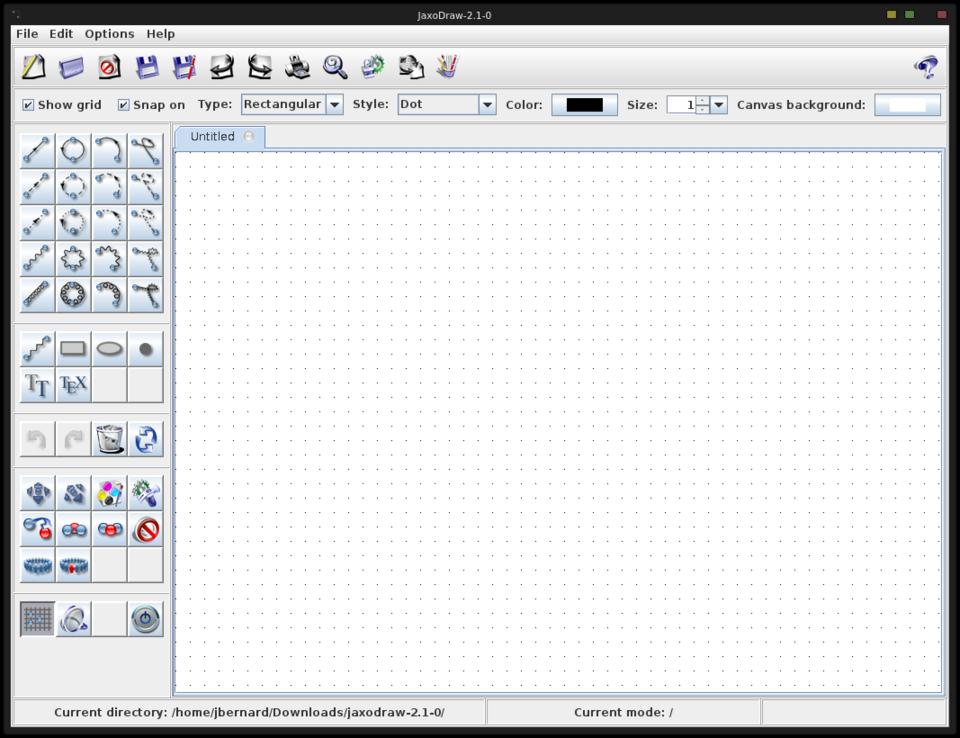Select the fermion line tool
The image size is (960, 738).
click(37, 151)
